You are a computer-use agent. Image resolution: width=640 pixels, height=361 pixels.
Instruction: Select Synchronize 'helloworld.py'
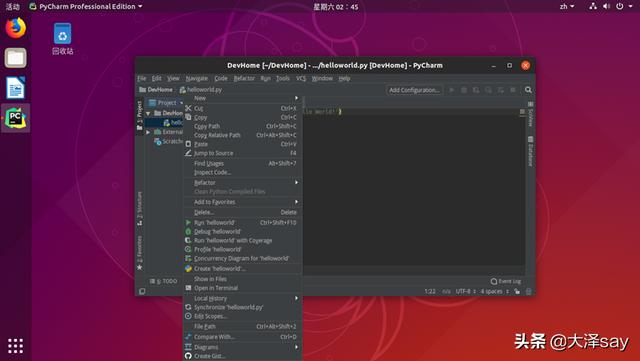point(243,307)
